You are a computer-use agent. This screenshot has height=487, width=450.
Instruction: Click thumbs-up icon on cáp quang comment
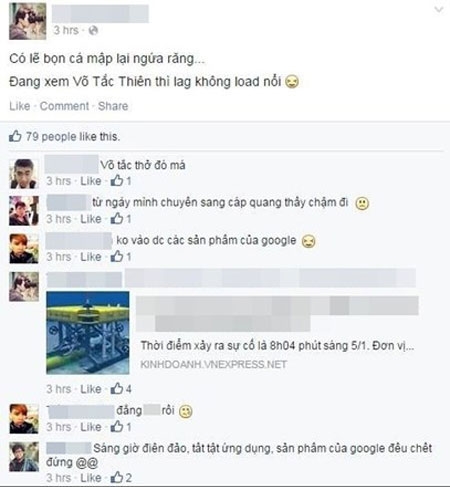tap(117, 219)
